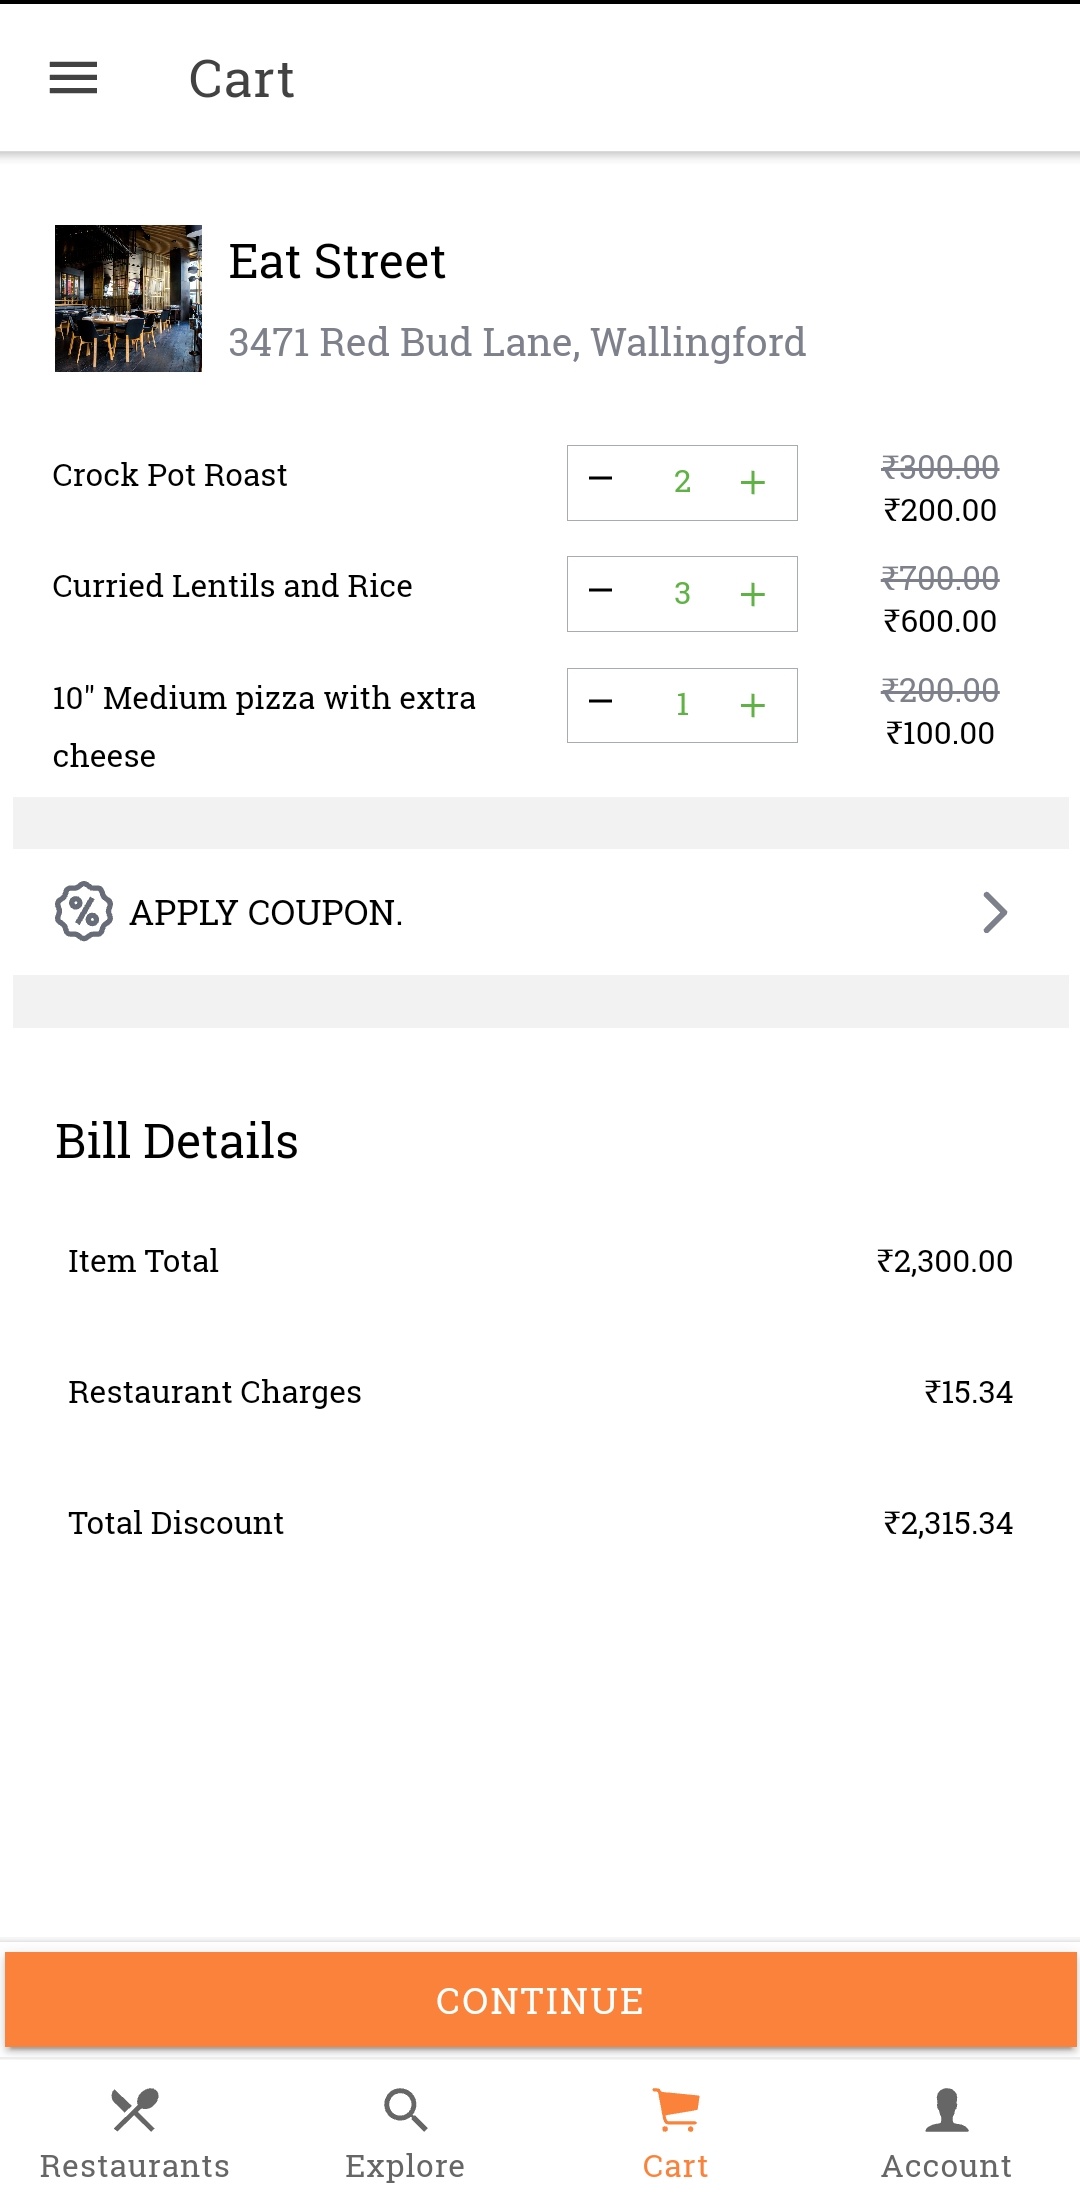Tap the Eat Street restaurant name
Image resolution: width=1080 pixels, height=2204 pixels.
coord(337,262)
